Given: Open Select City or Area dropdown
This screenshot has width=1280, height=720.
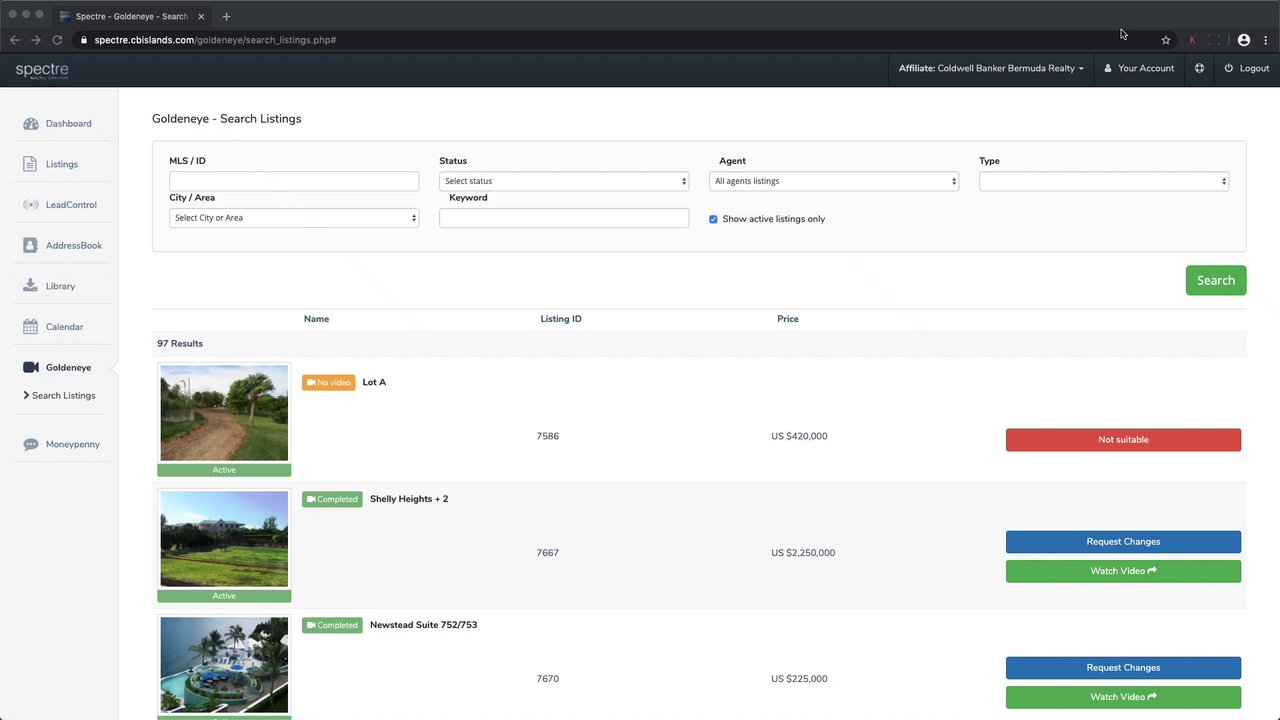Looking at the screenshot, I should tap(294, 218).
